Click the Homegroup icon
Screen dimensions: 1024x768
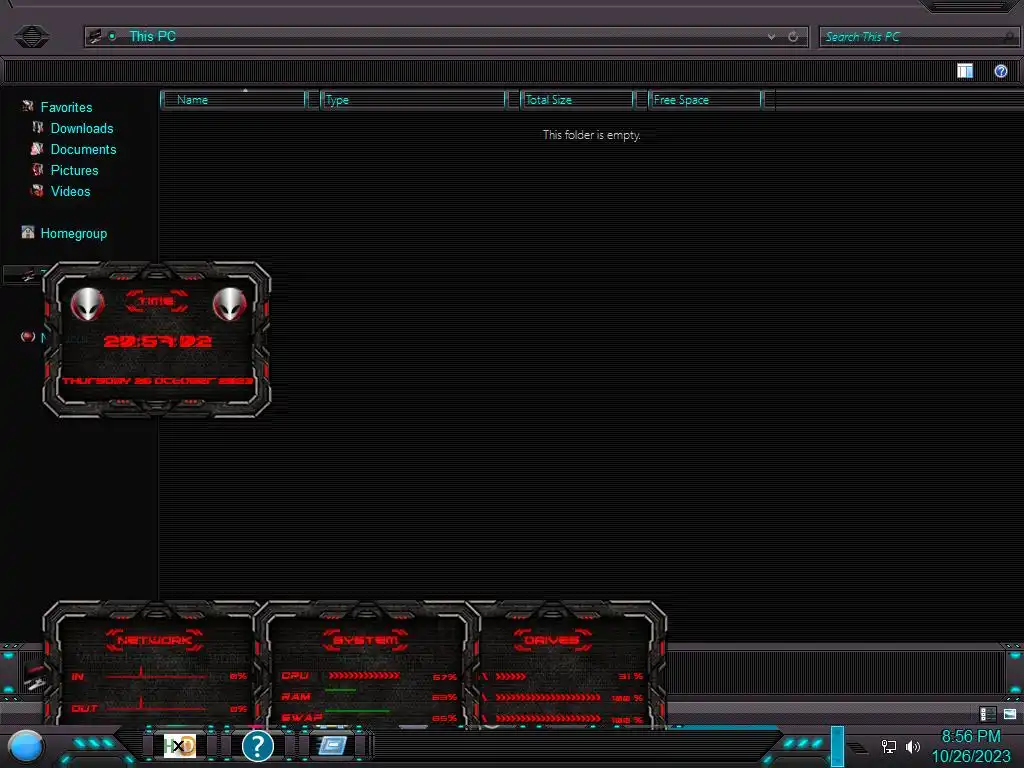point(27,232)
